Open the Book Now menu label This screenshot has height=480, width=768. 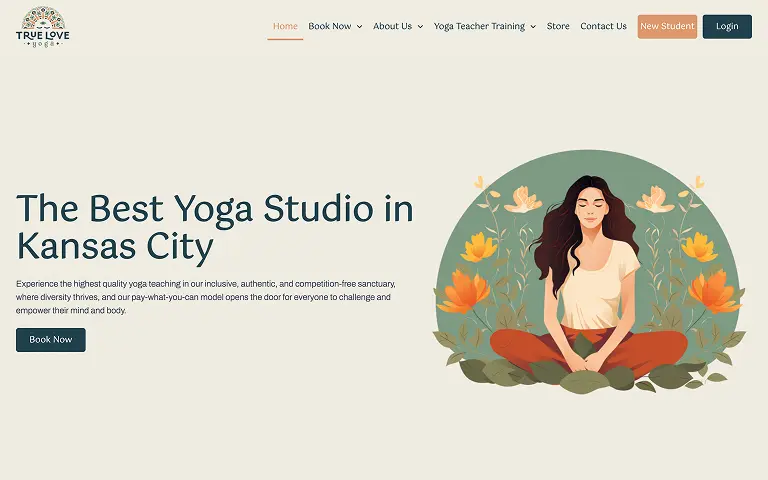click(x=330, y=26)
